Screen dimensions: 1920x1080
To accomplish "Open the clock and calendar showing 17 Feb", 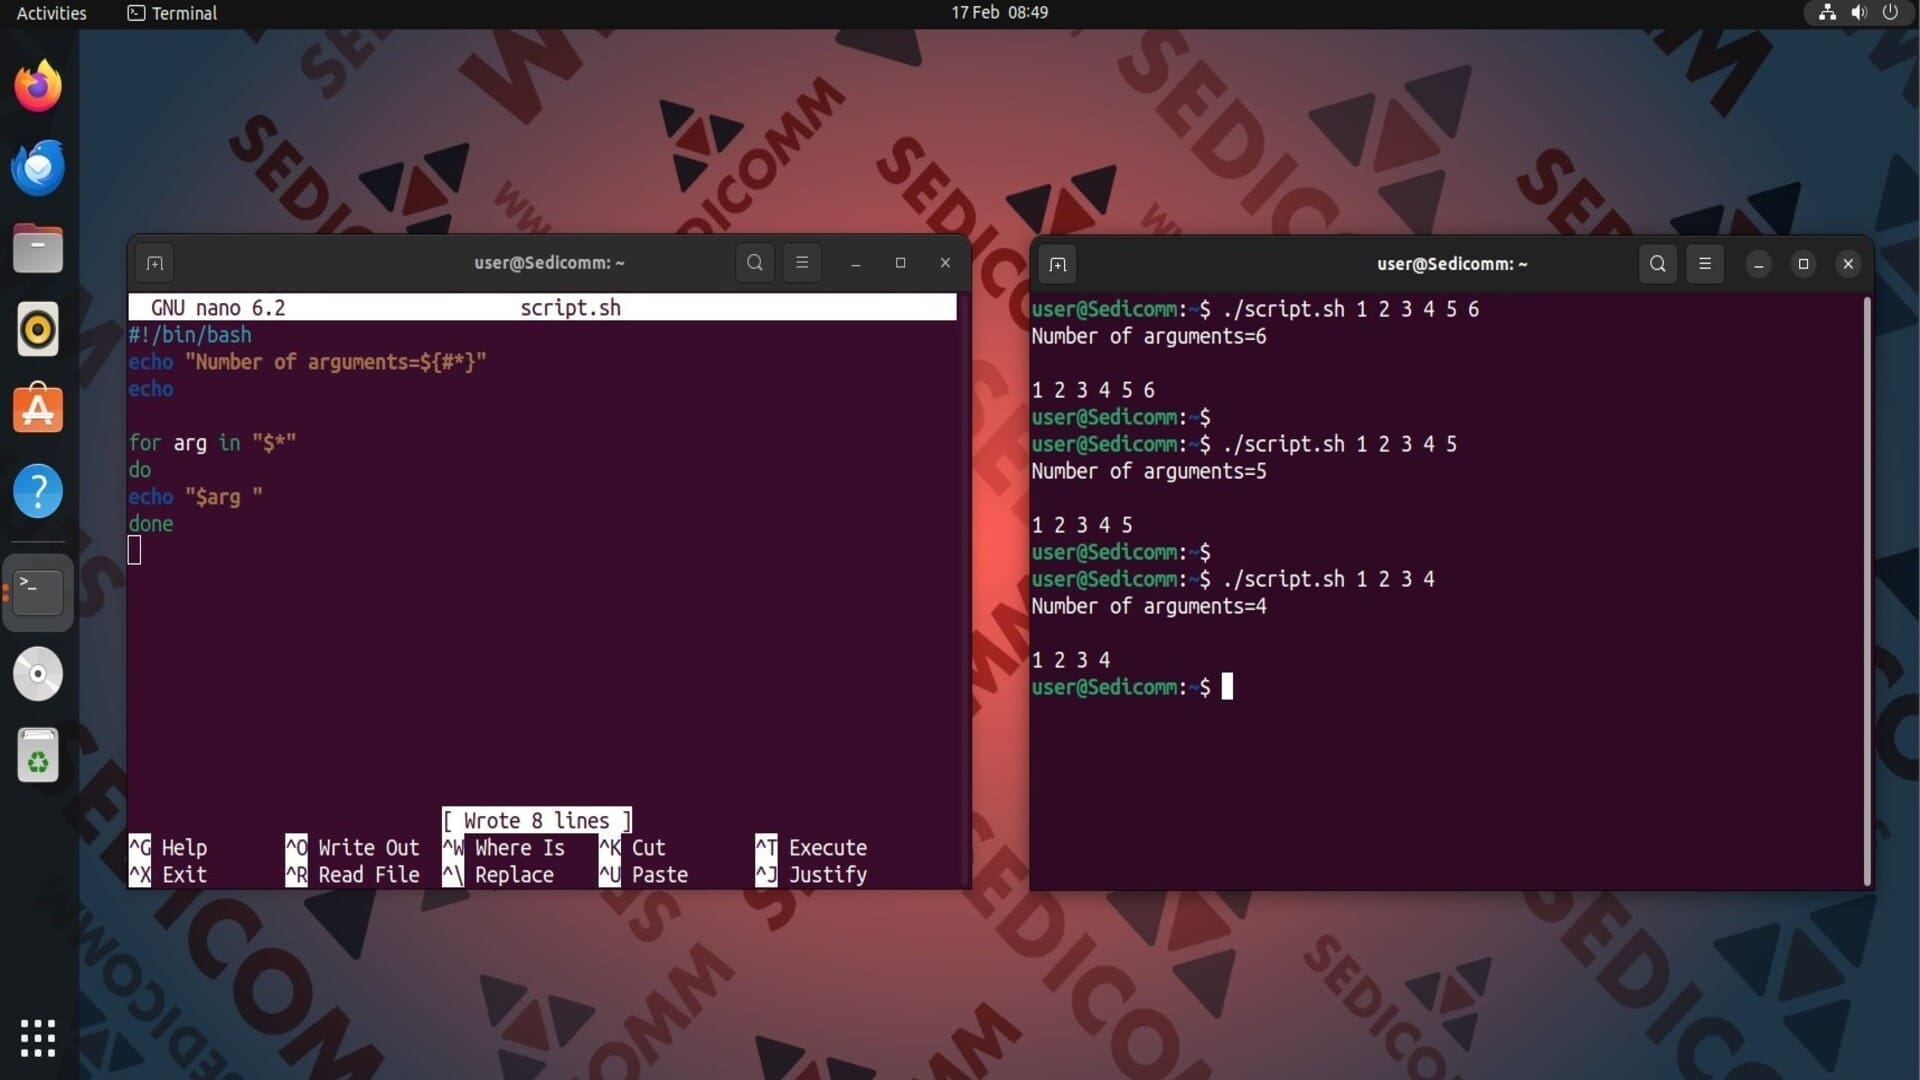I will click(x=998, y=13).
